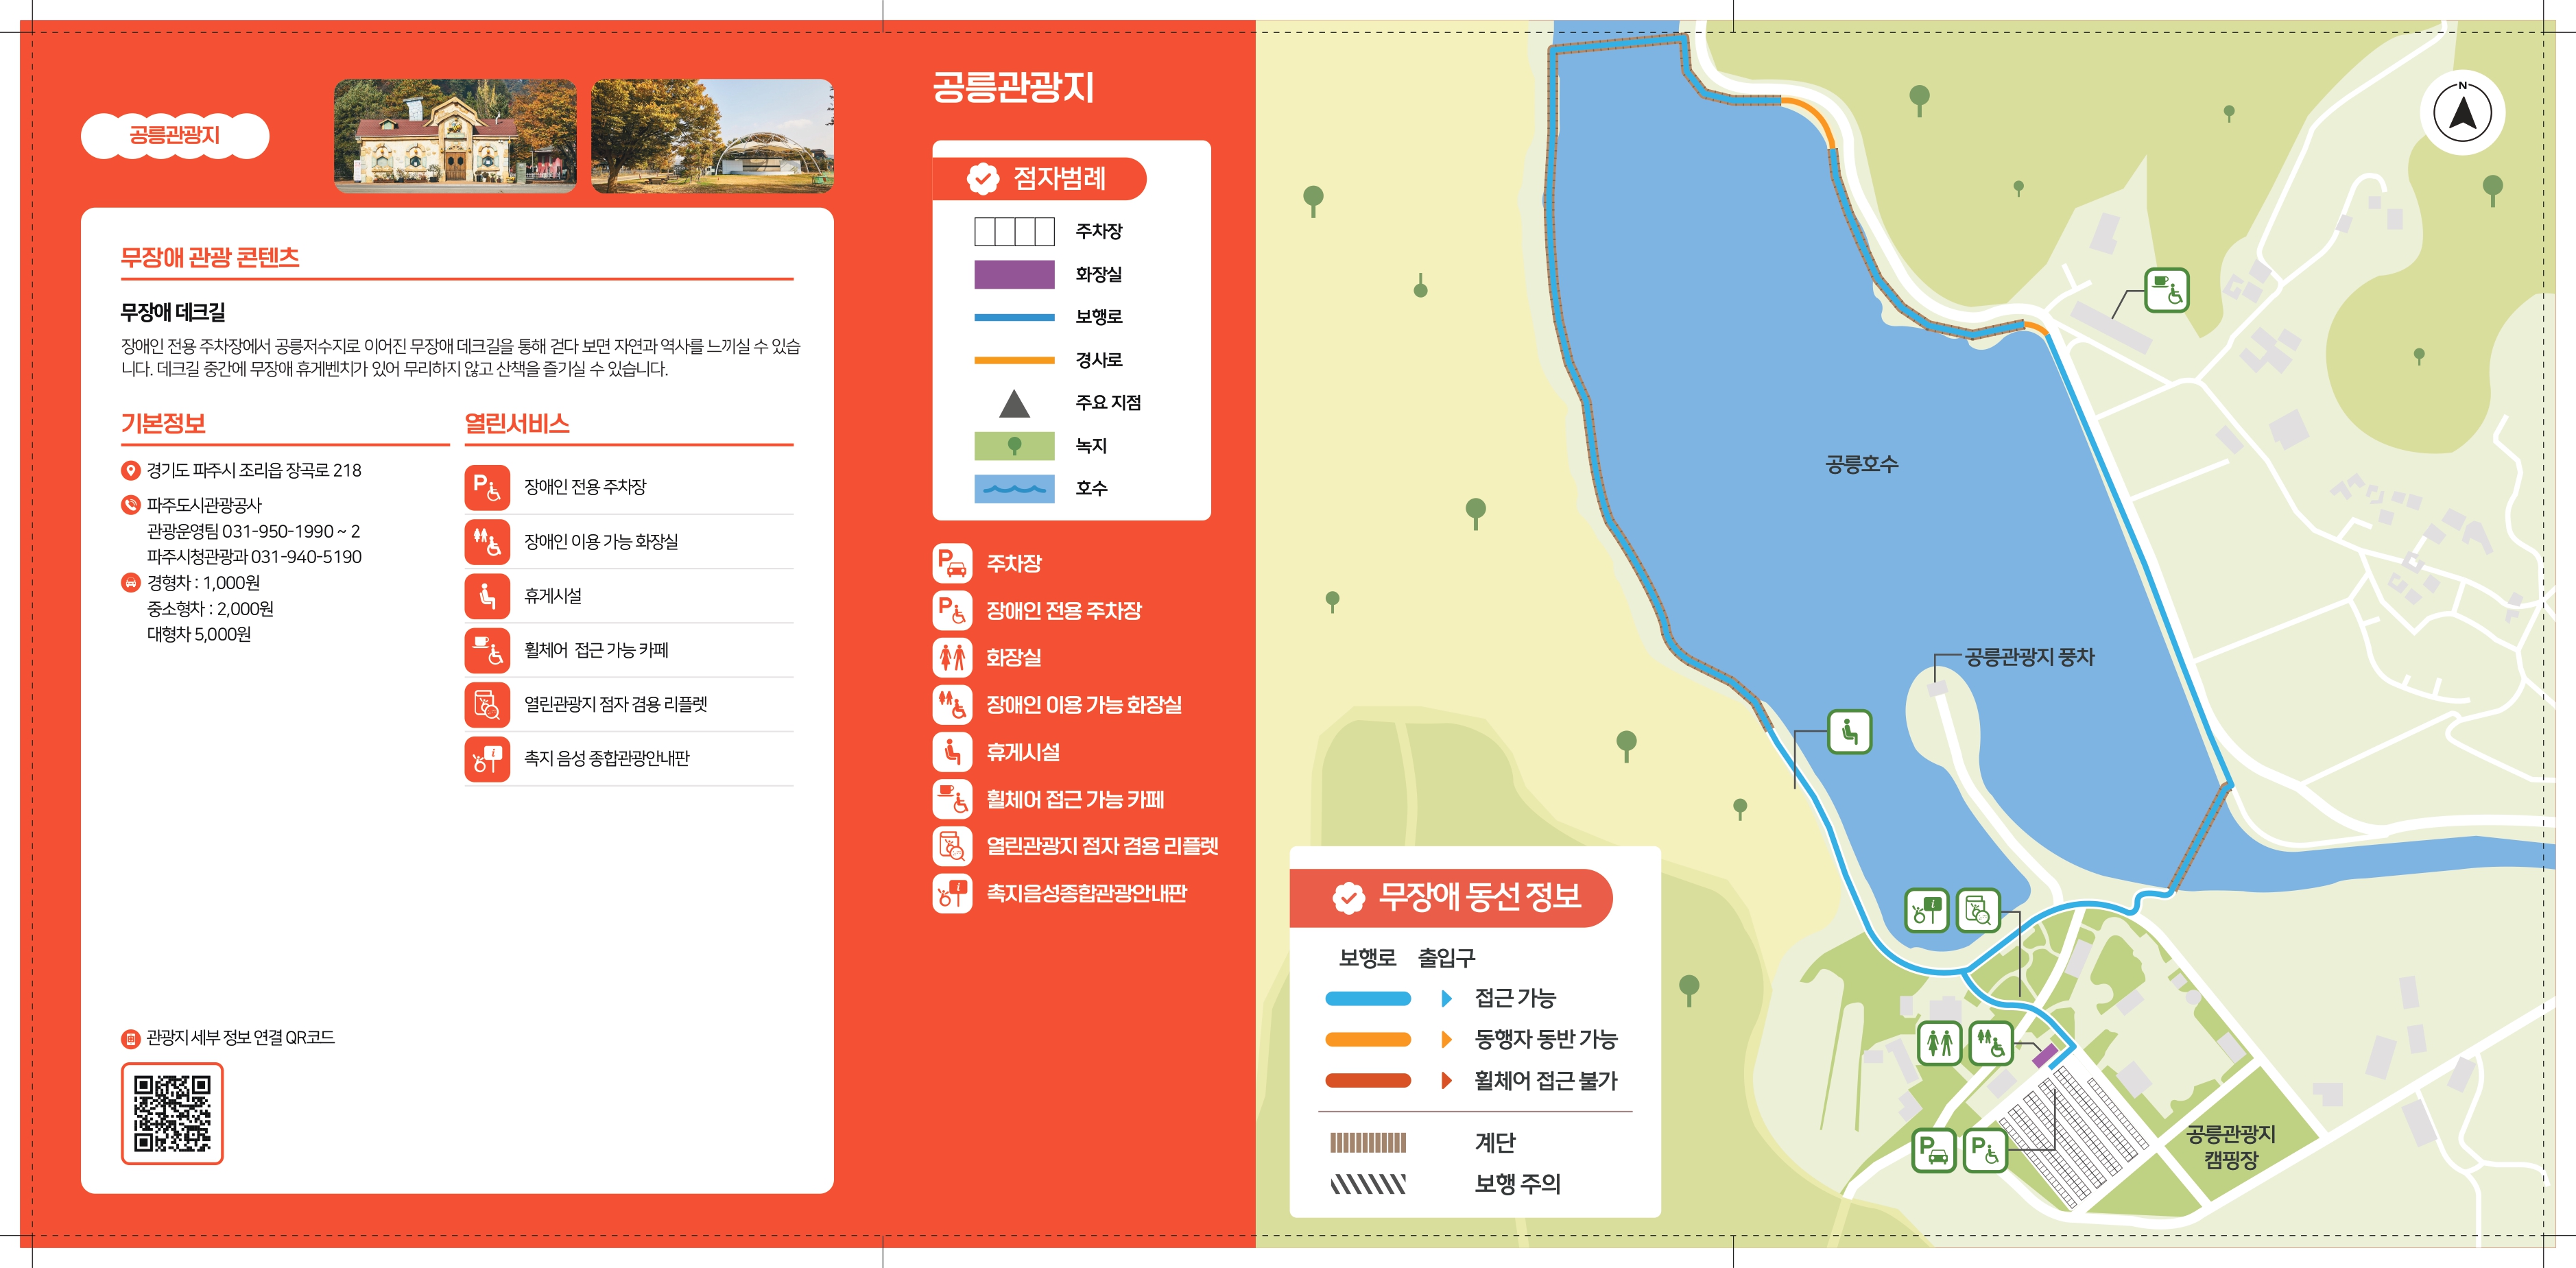The width and height of the screenshot is (2576, 1268).
Task: Click the green accessible restroom map marker
Action: click(x=1991, y=1043)
